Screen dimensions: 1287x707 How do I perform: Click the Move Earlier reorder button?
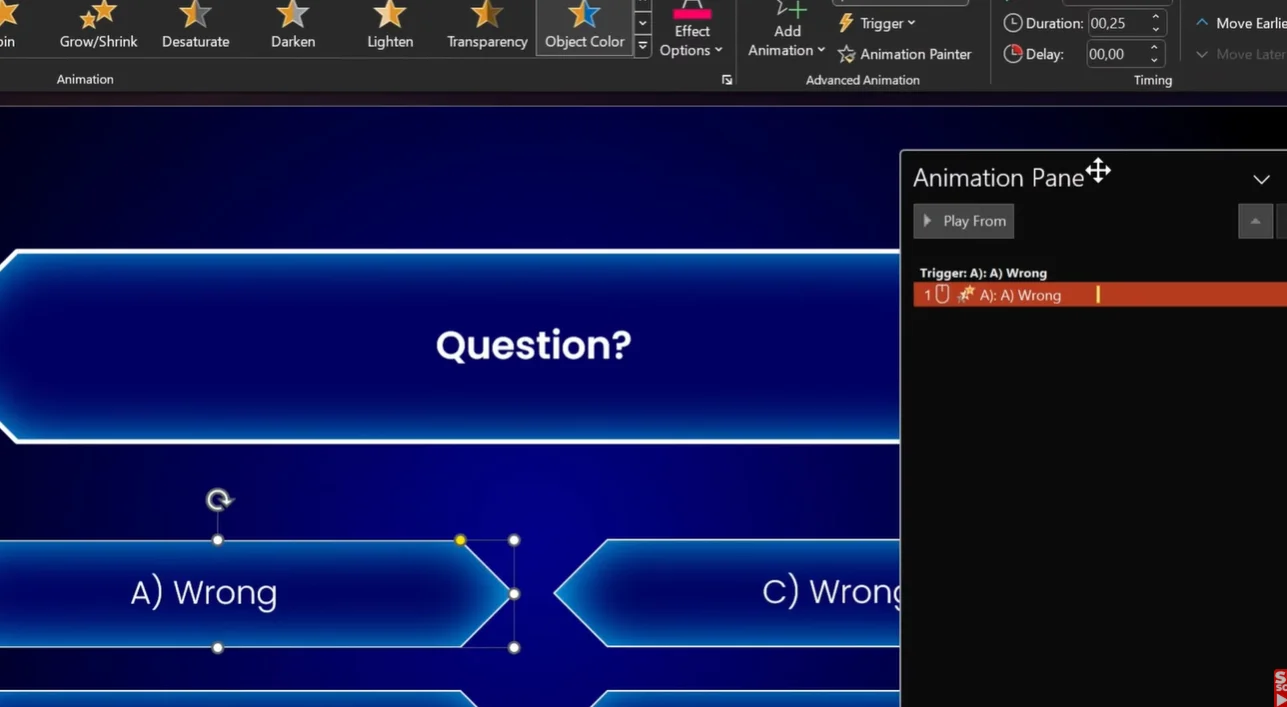click(x=1240, y=23)
